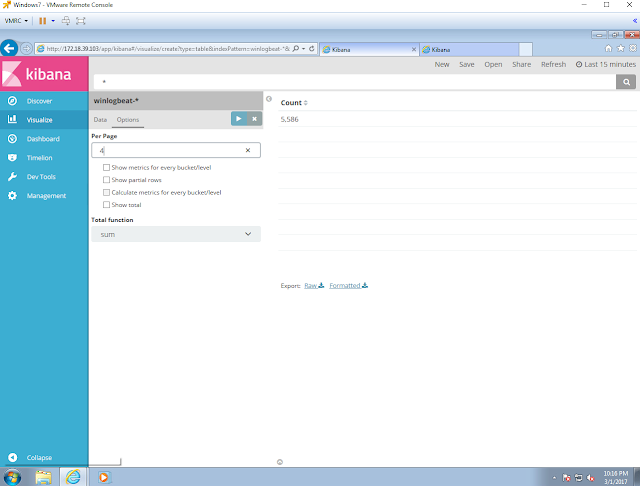Enable Show metrics for every bucket/level

(x=107, y=167)
